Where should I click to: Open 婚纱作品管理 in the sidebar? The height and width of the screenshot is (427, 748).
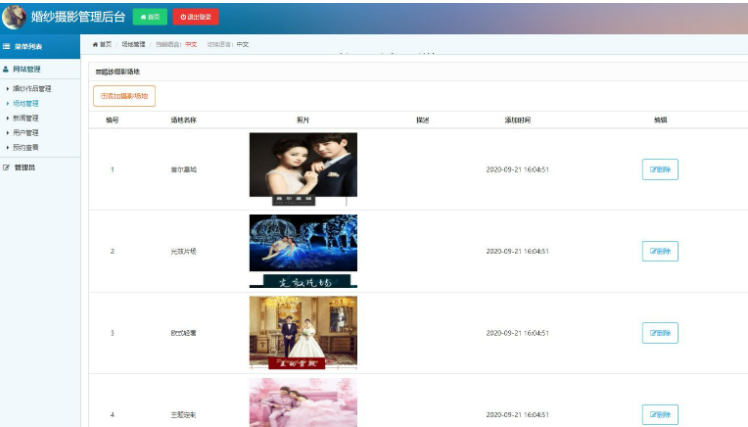(32, 88)
